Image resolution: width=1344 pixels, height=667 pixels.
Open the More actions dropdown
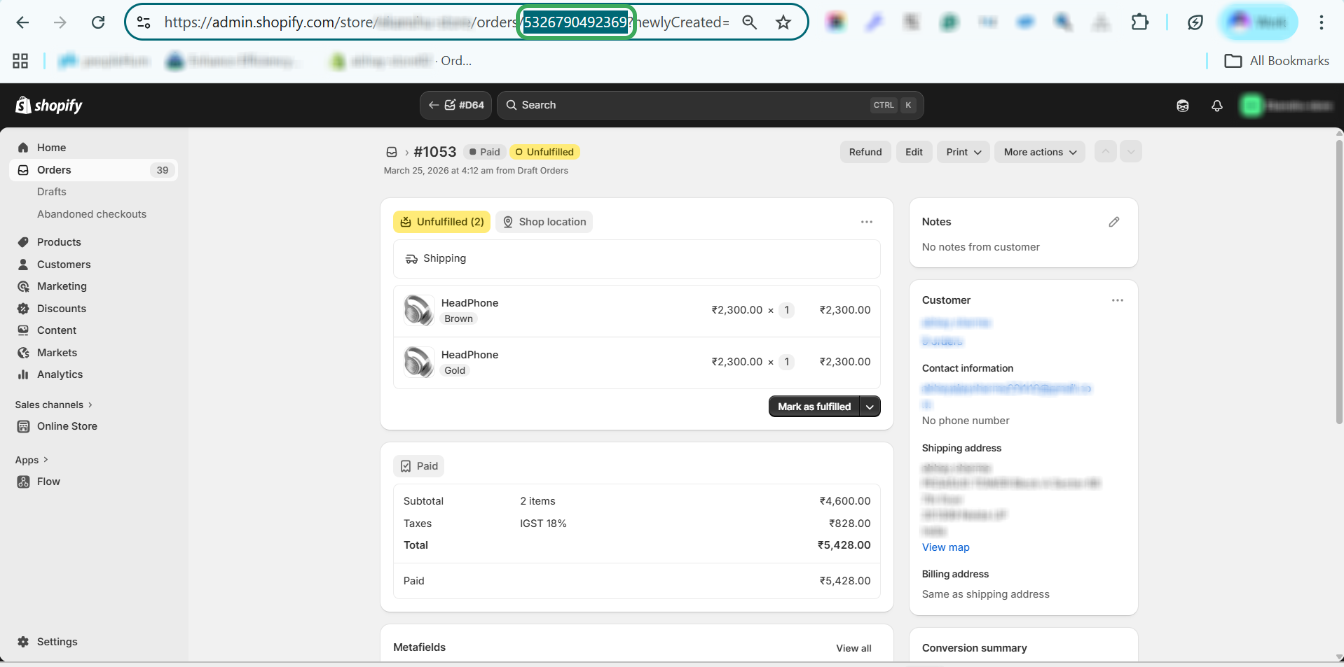coord(1040,152)
